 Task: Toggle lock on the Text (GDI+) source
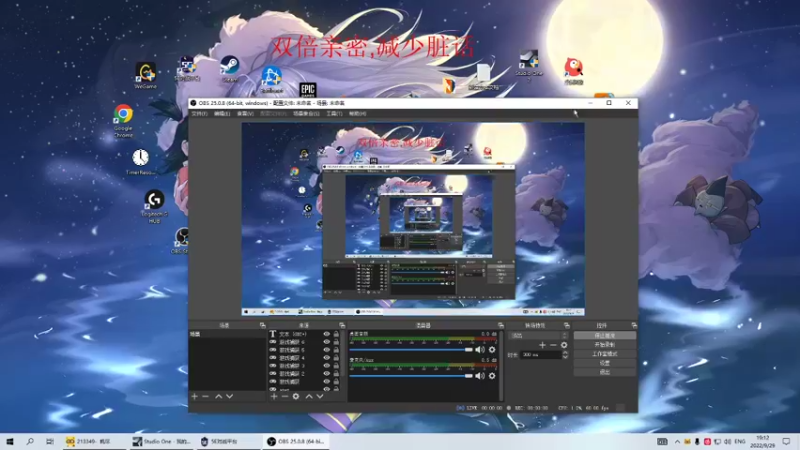pyautogui.click(x=336, y=334)
